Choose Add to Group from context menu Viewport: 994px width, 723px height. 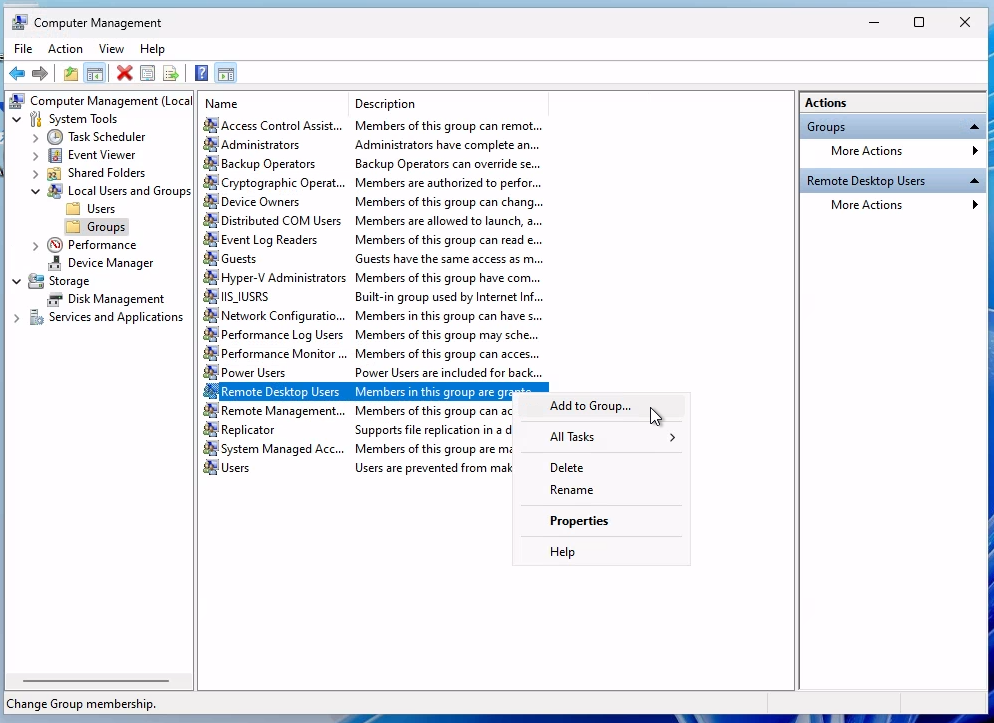click(590, 406)
